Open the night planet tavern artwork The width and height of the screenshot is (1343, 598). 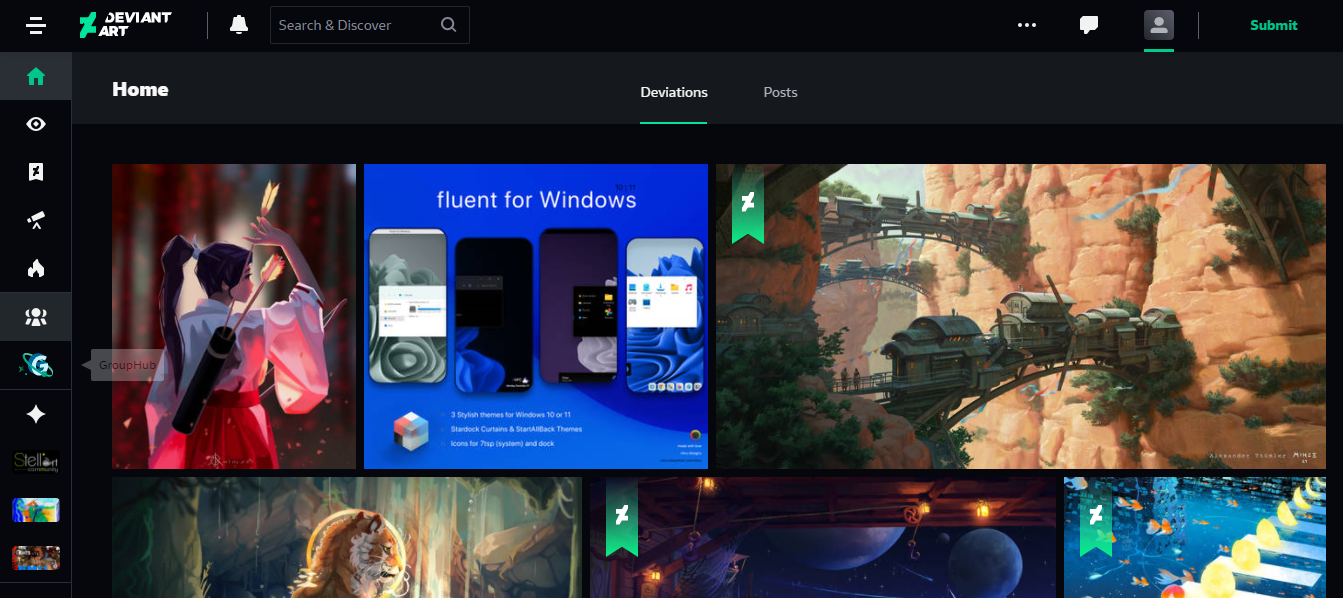click(x=823, y=537)
